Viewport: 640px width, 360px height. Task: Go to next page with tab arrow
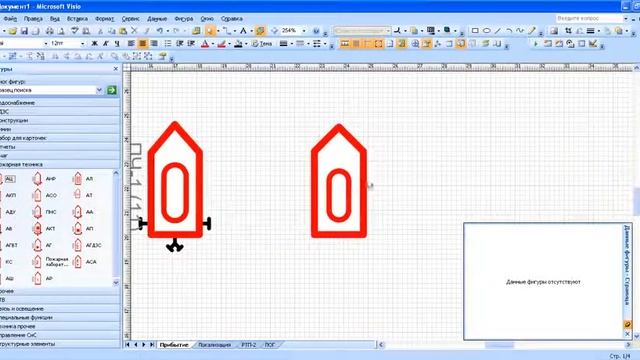144,345
